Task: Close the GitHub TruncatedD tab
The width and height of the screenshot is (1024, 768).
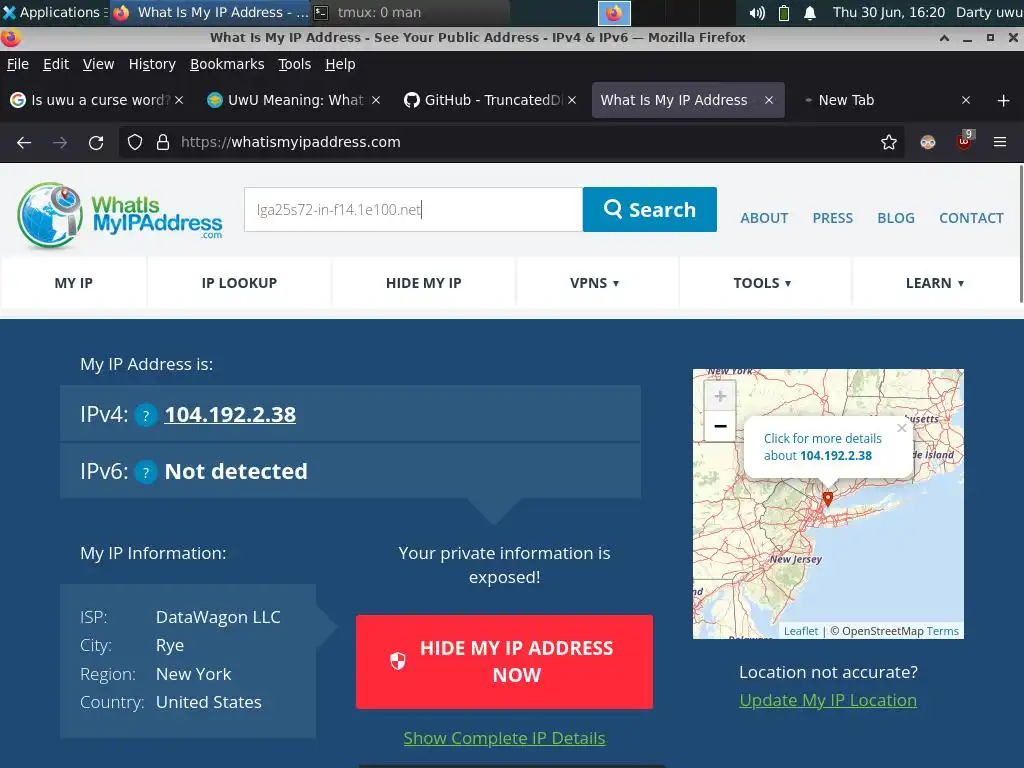Action: 572,100
